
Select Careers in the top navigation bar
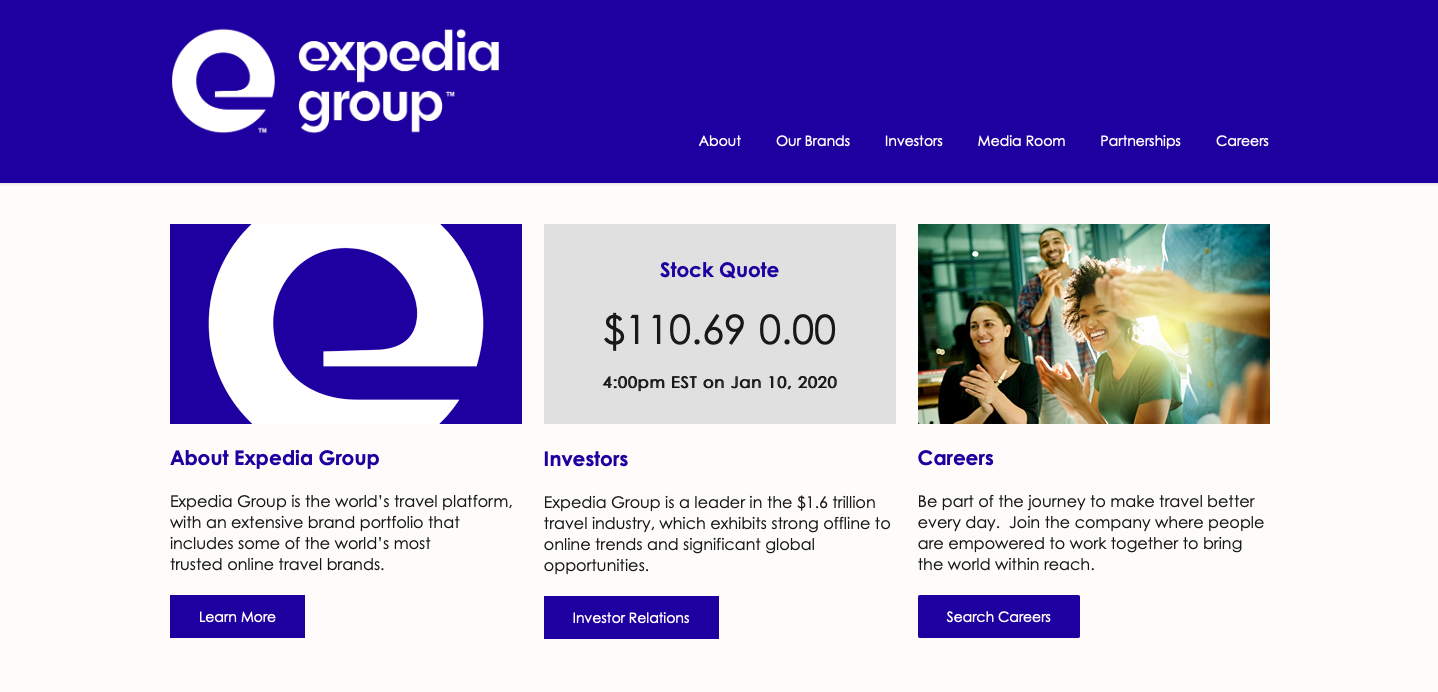point(1242,141)
